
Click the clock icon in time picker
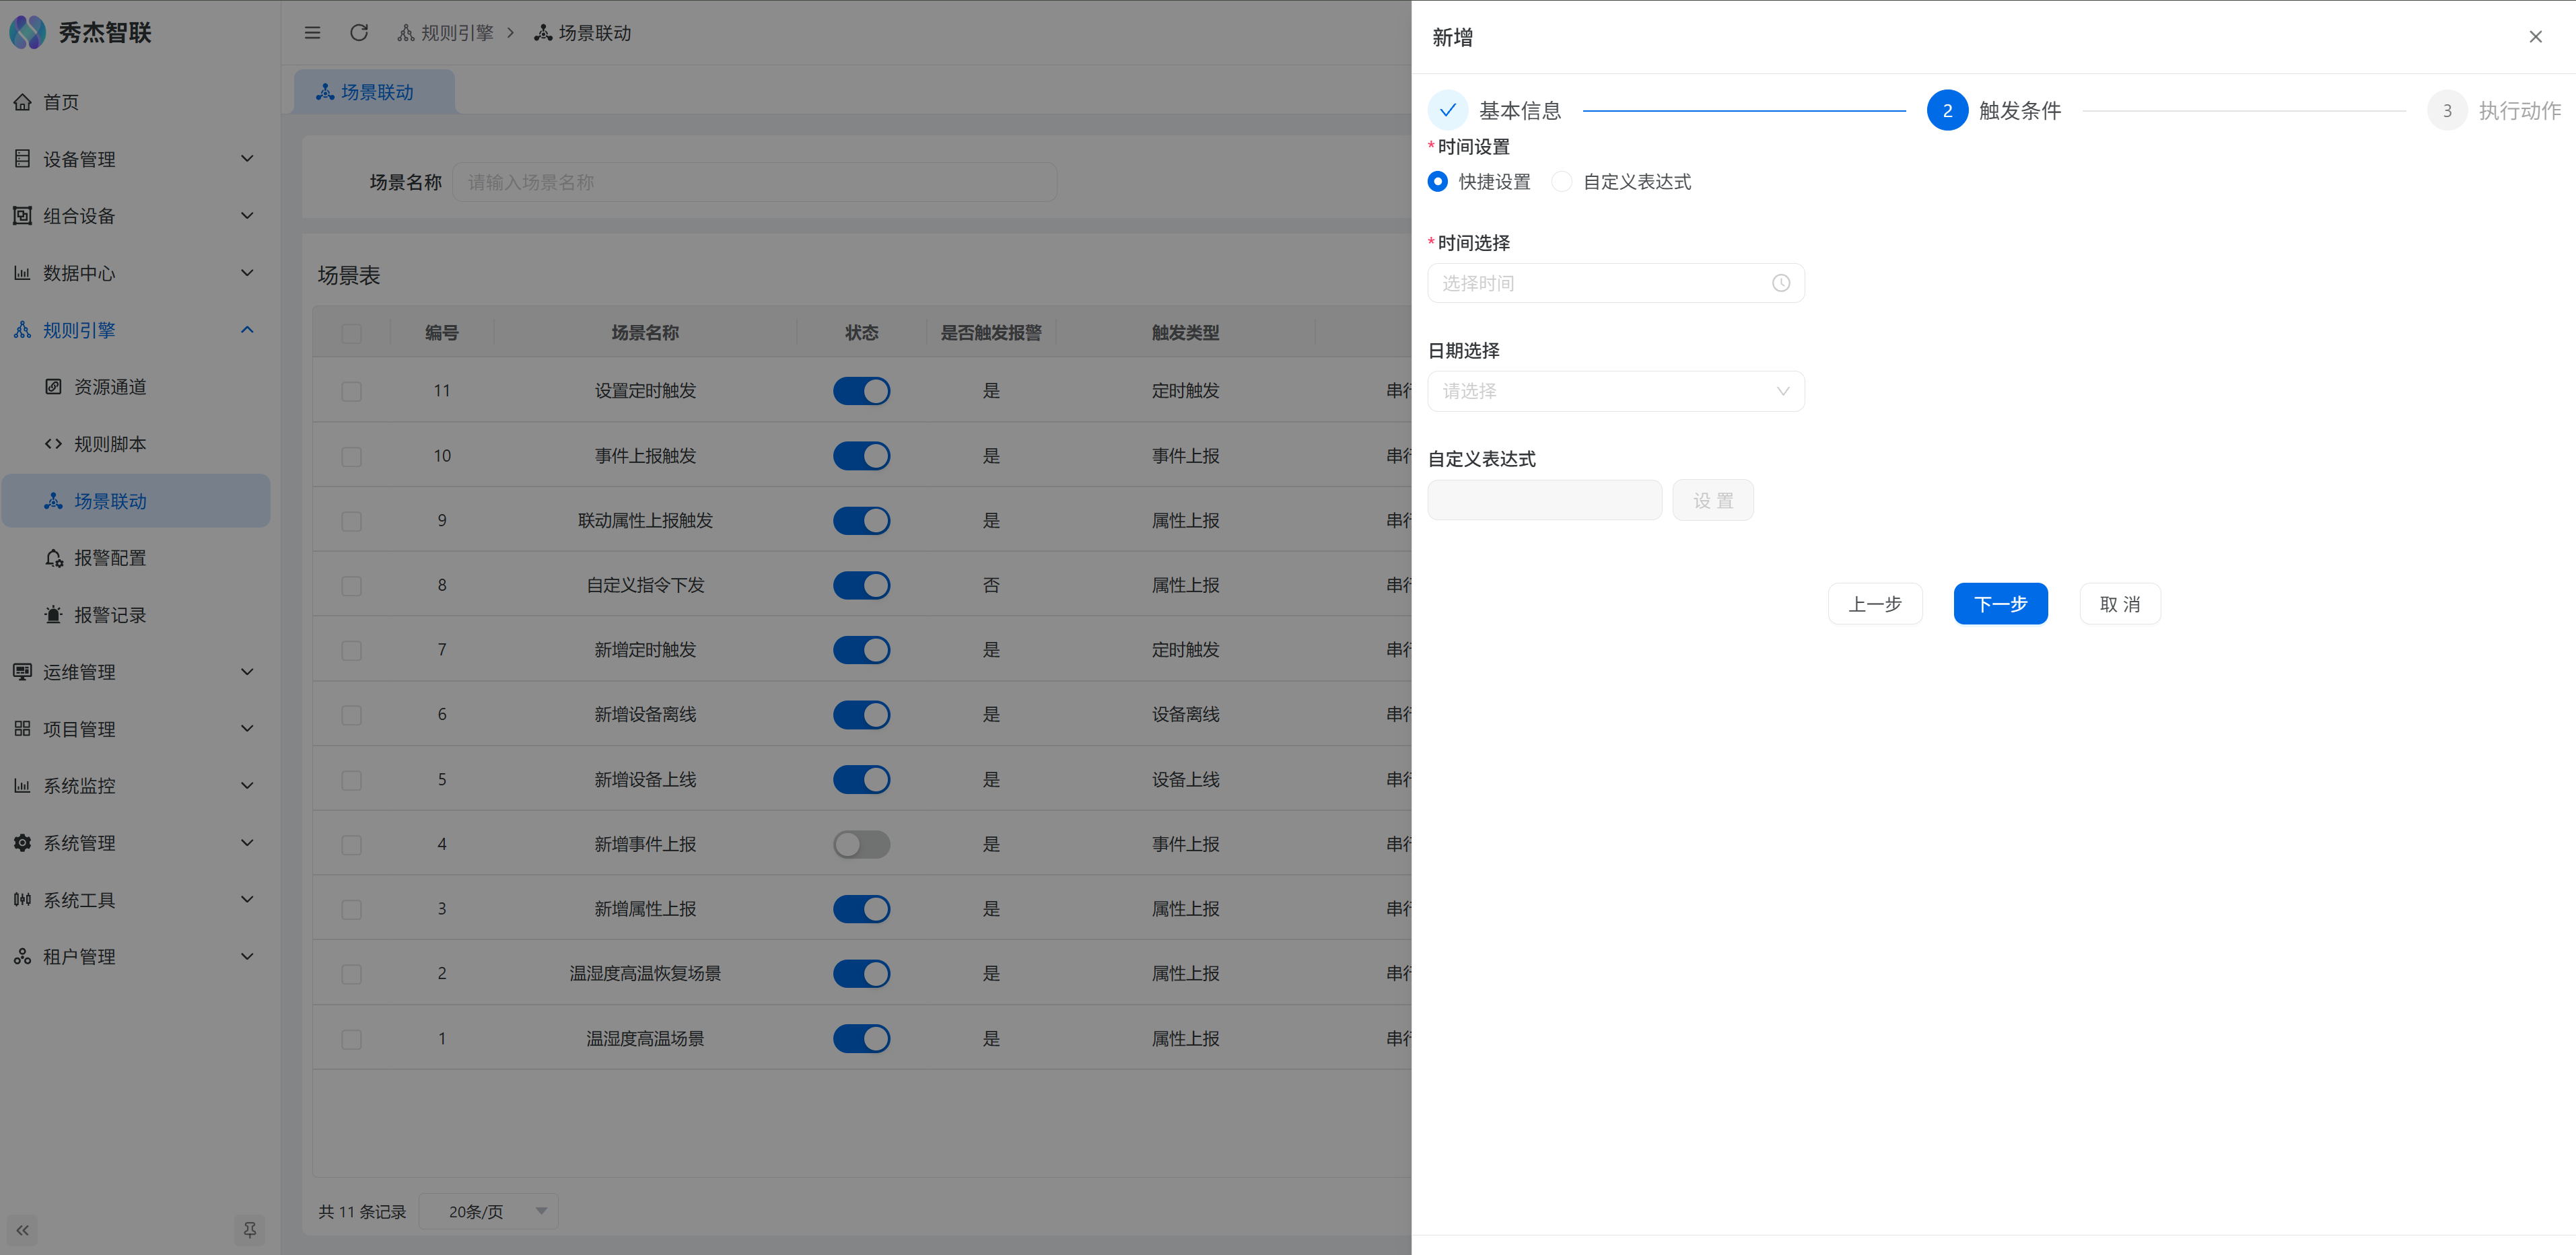click(1780, 283)
